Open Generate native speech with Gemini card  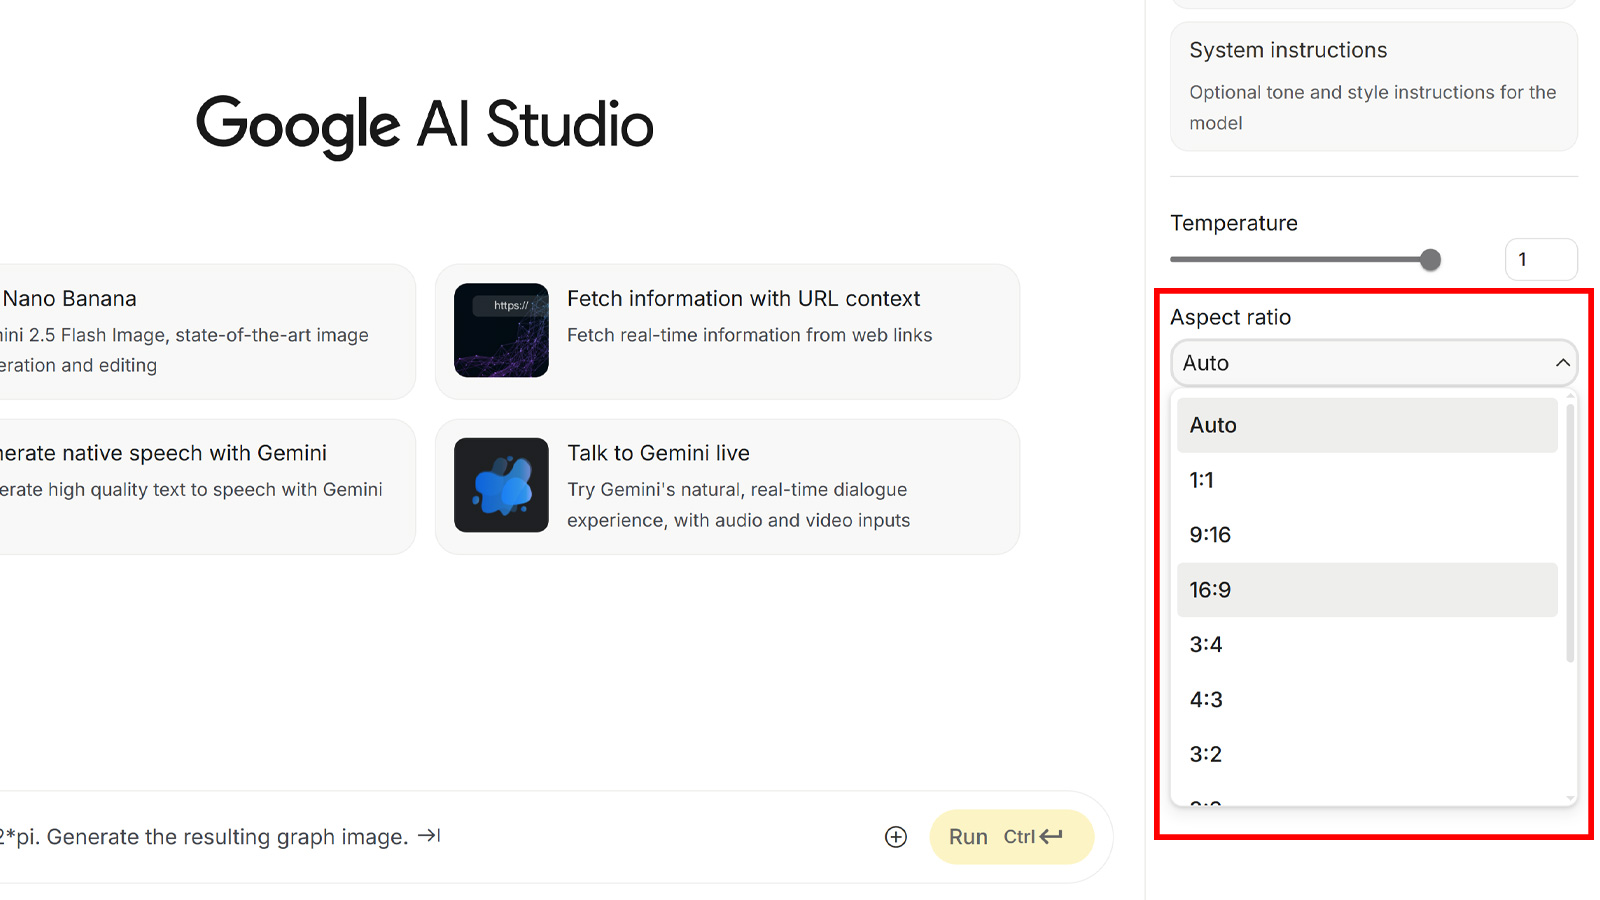click(x=200, y=486)
